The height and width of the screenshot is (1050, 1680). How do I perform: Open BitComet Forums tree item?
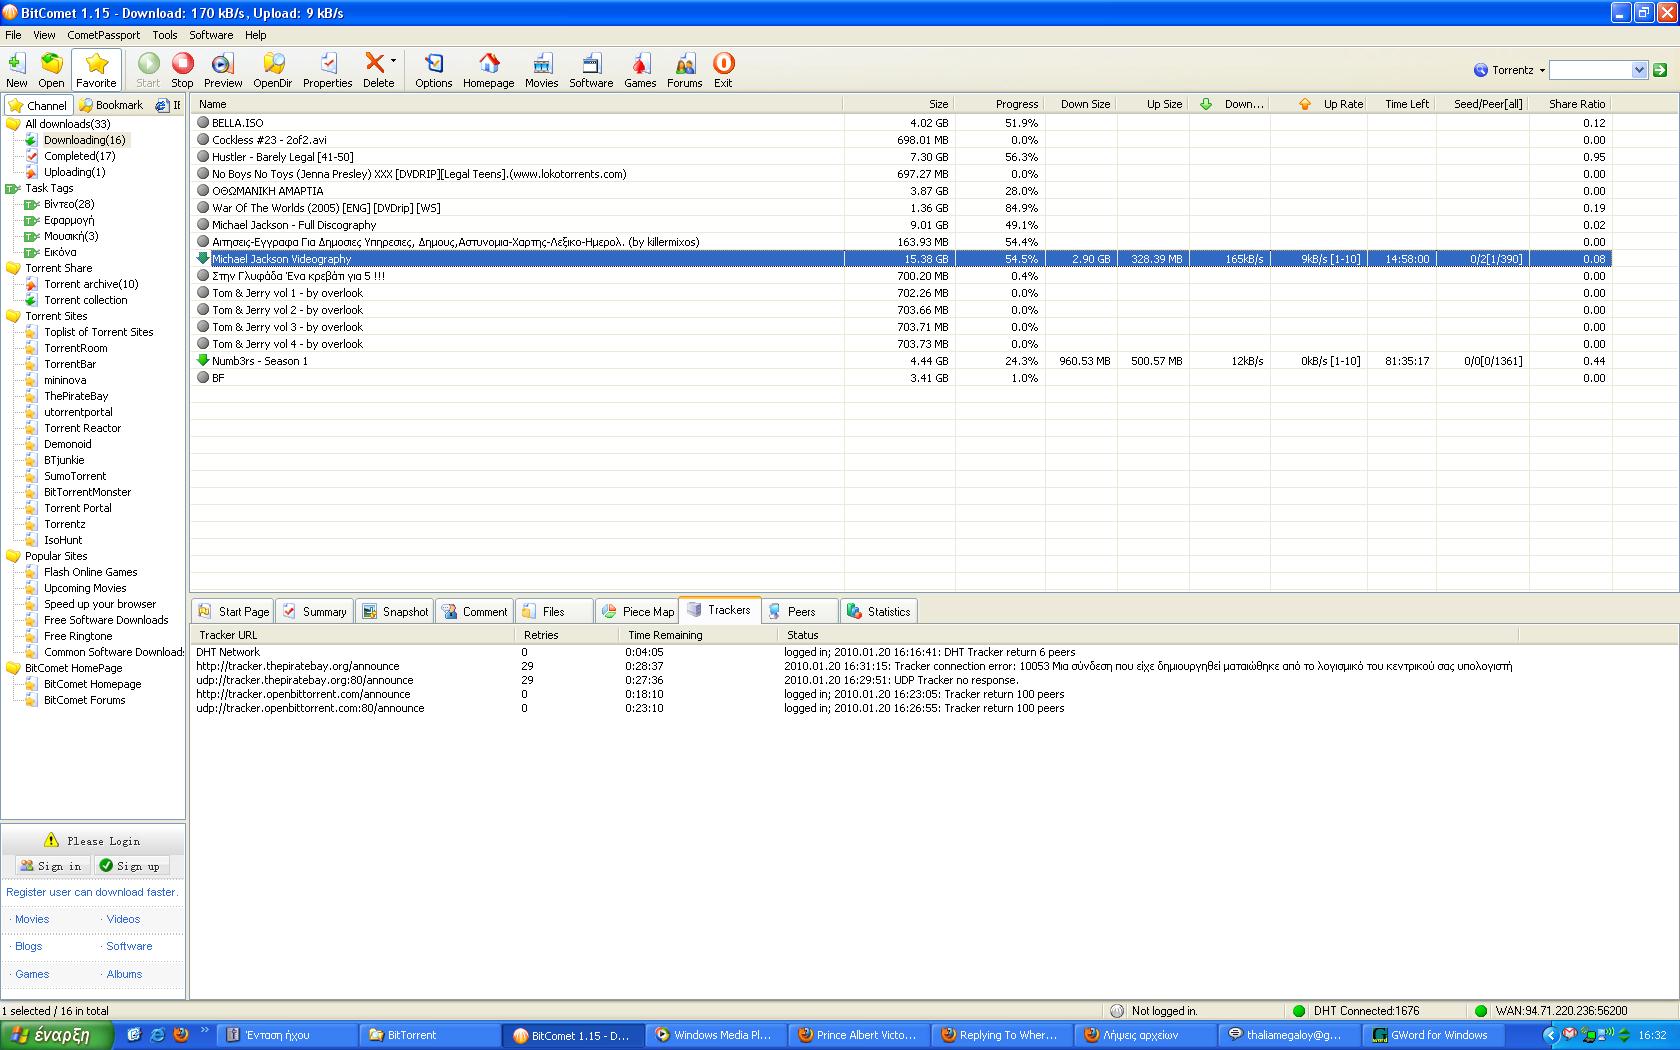point(84,700)
